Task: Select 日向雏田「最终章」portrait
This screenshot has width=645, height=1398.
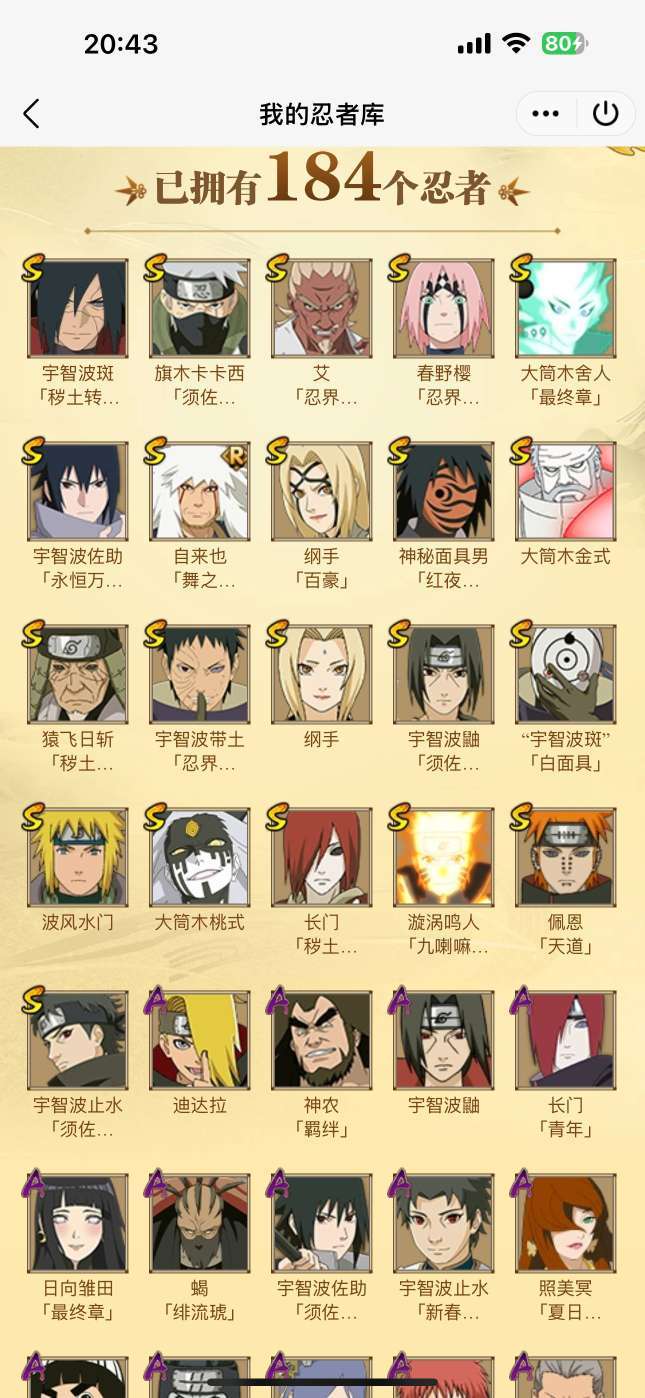Action: tap(78, 1223)
